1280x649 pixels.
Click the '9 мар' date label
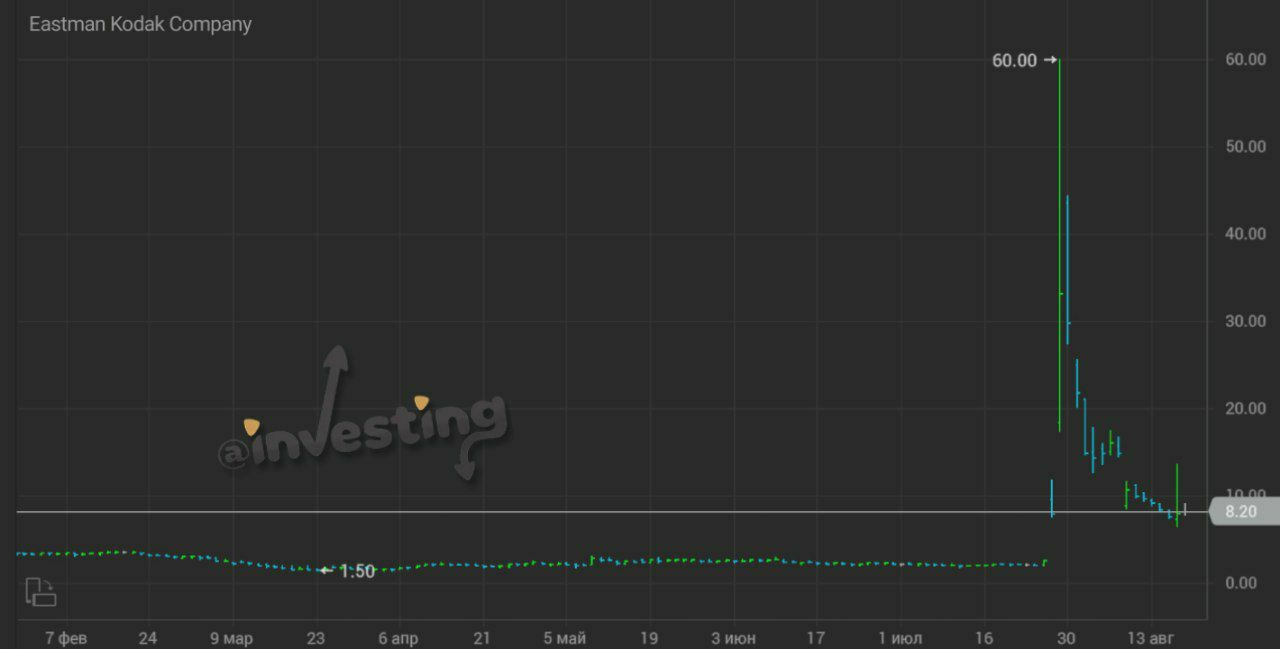point(231,638)
